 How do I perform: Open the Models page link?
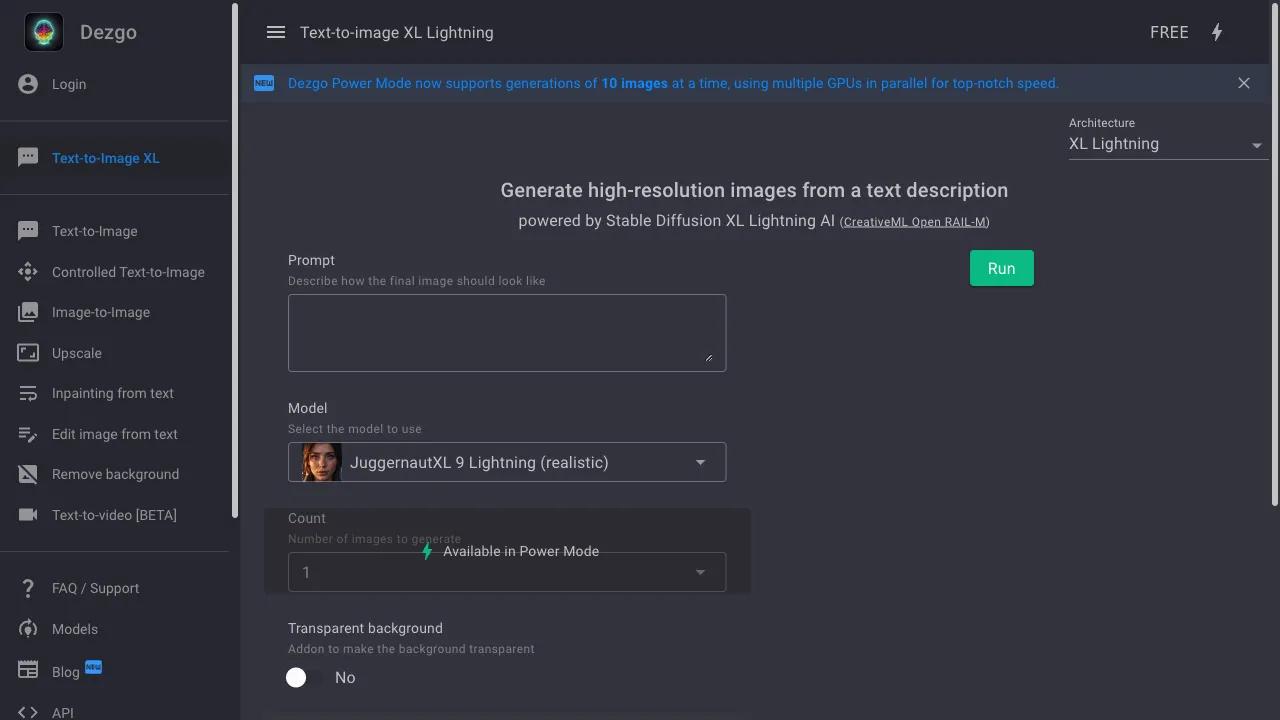pos(75,629)
